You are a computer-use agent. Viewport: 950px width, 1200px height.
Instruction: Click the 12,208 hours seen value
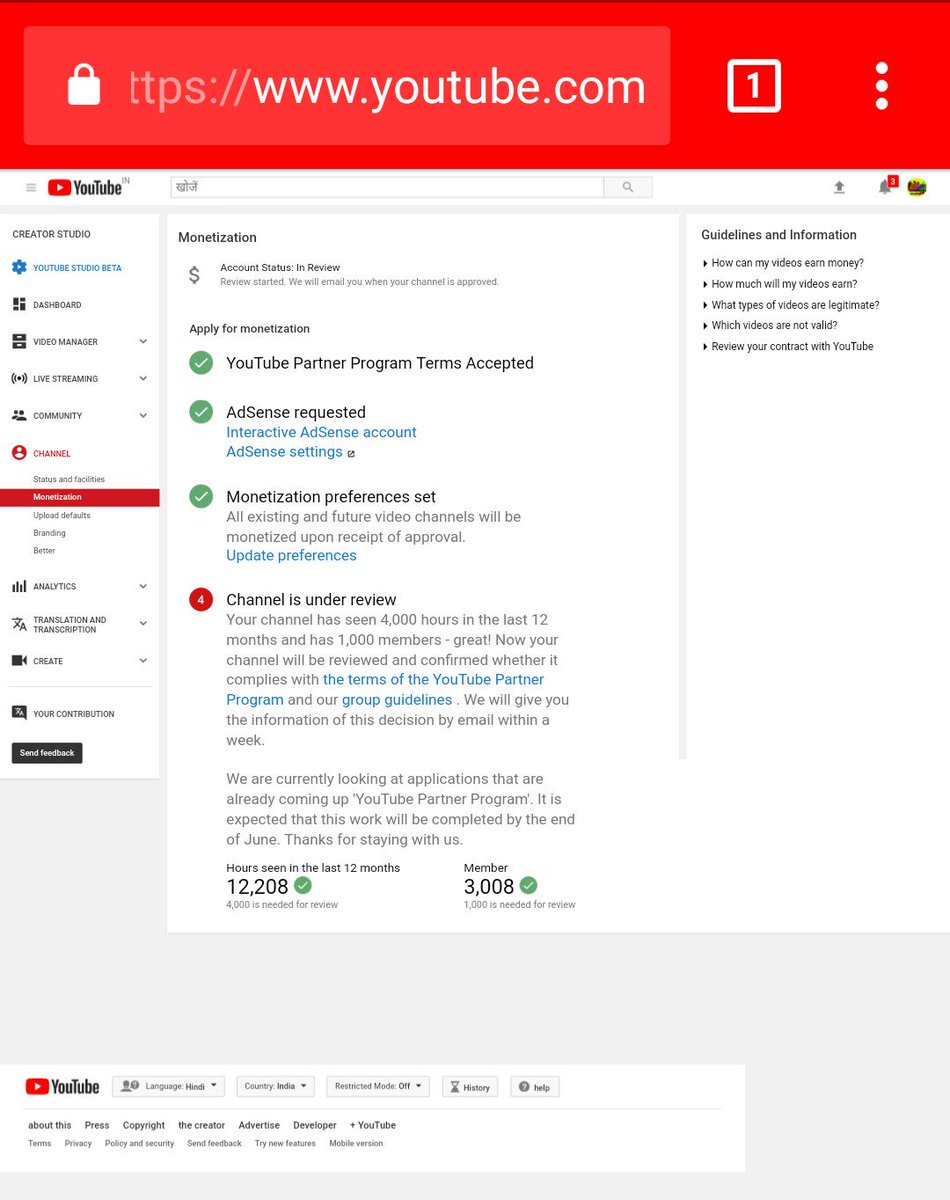tap(257, 886)
